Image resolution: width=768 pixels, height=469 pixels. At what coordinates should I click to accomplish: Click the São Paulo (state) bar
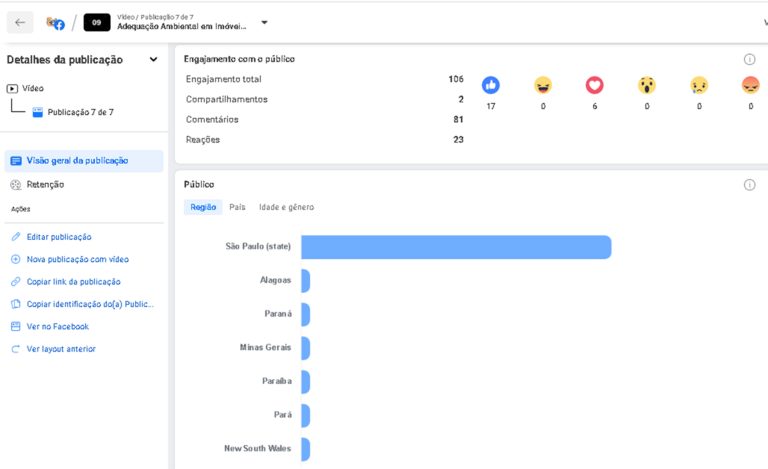coord(456,247)
